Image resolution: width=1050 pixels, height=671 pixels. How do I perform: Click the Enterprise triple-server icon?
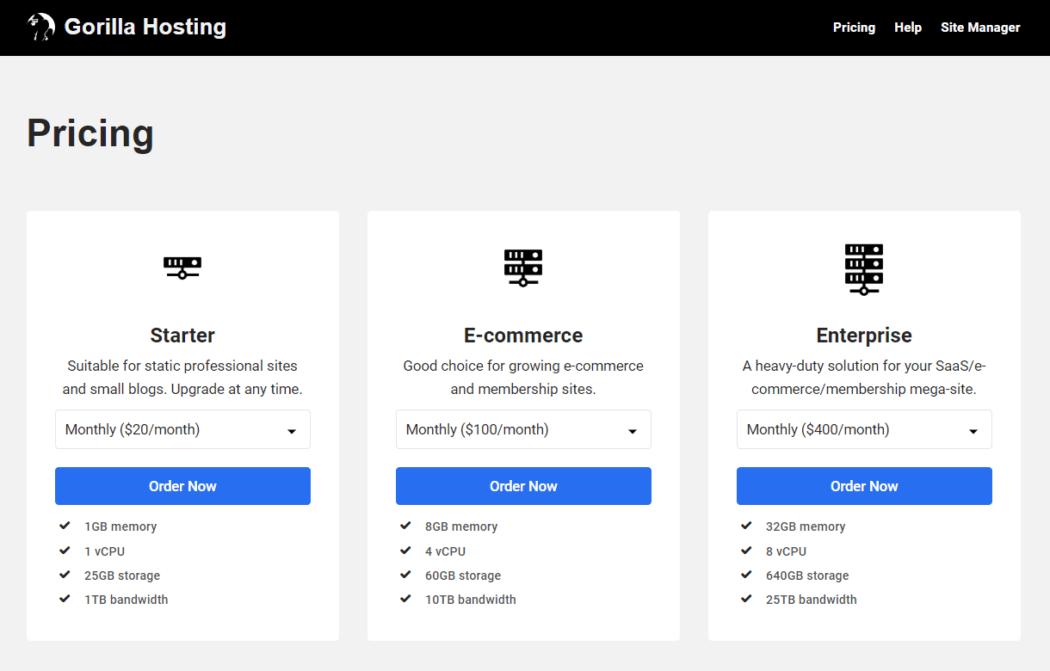(x=864, y=269)
